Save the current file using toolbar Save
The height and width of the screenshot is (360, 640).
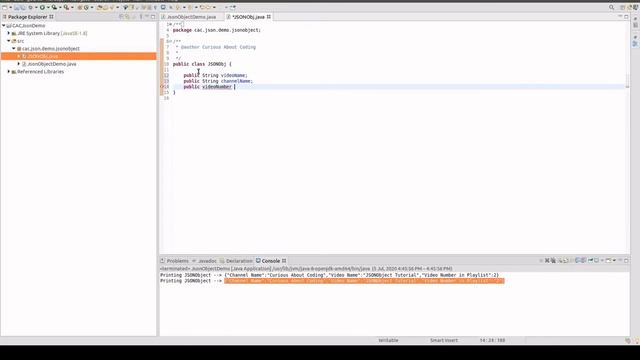[17, 7]
